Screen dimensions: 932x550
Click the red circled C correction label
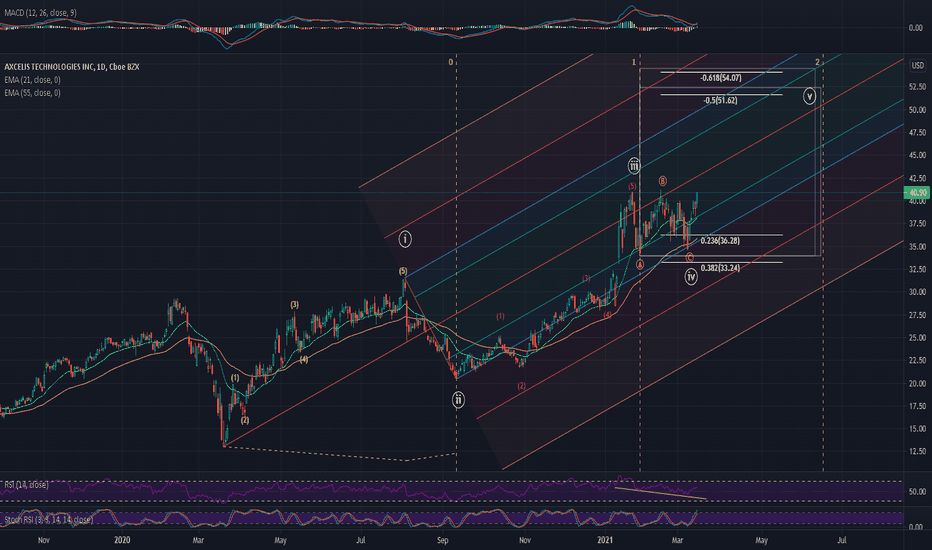coord(689,257)
